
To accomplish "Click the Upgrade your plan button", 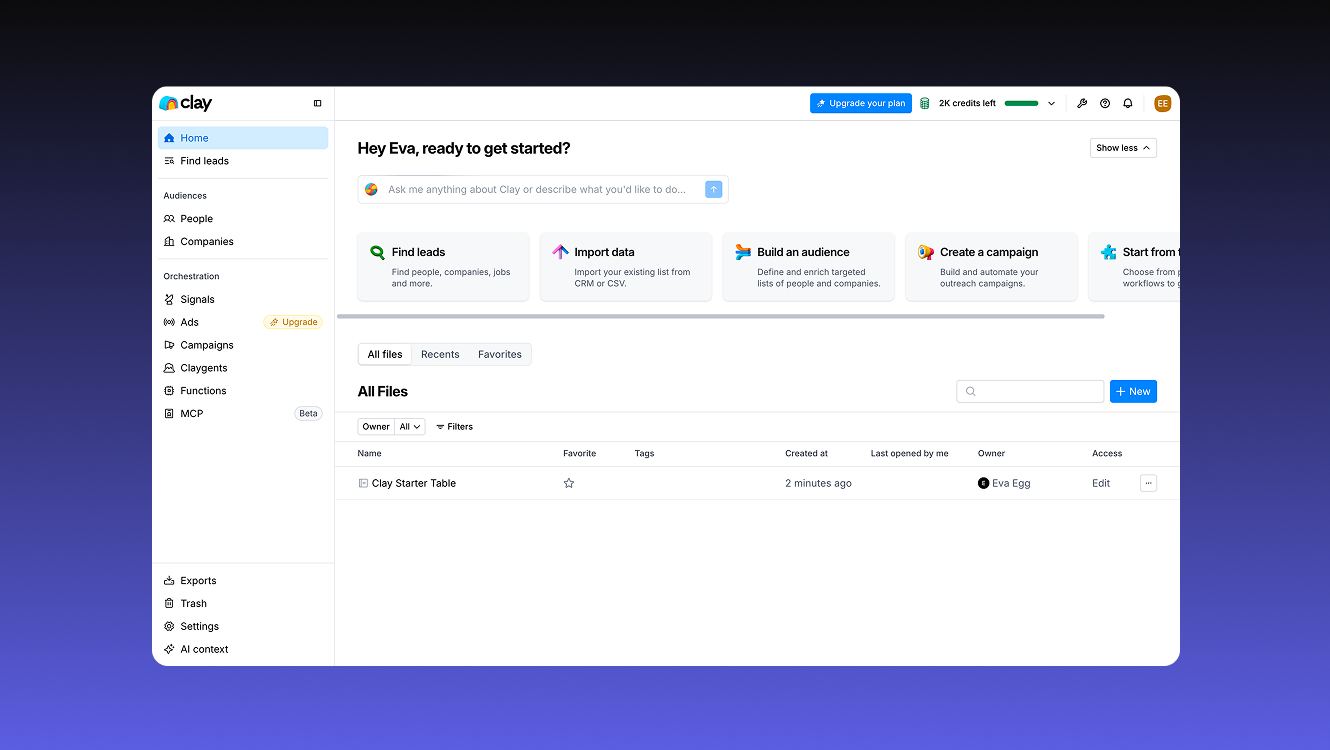I will coord(861,103).
